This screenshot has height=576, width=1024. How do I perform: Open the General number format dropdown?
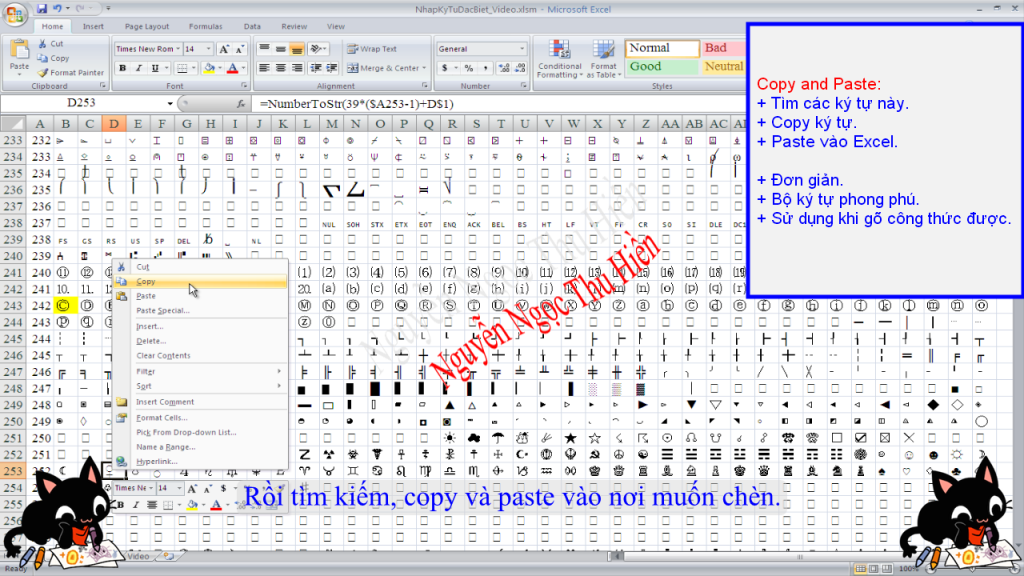[522, 49]
